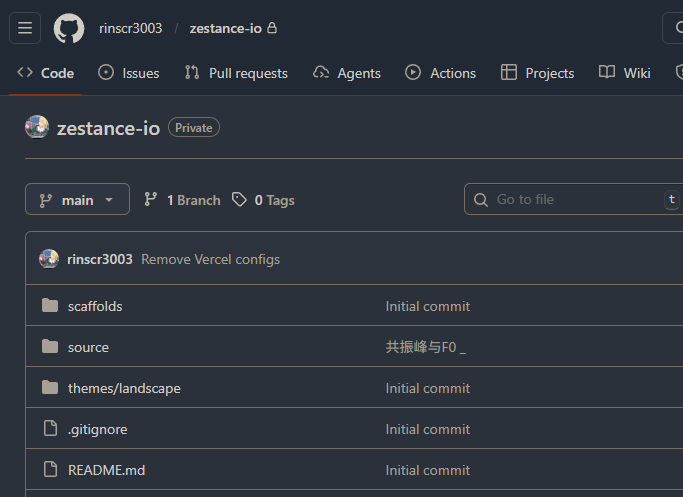Click the search magnifier icon at top right

click(x=674, y=28)
